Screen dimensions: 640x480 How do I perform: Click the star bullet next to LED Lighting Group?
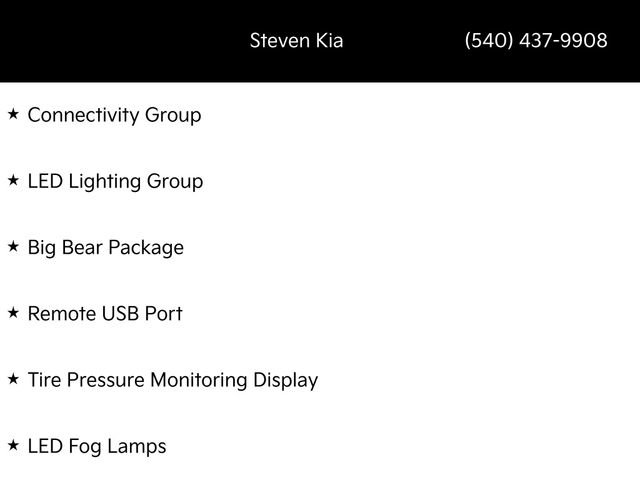[13, 181]
